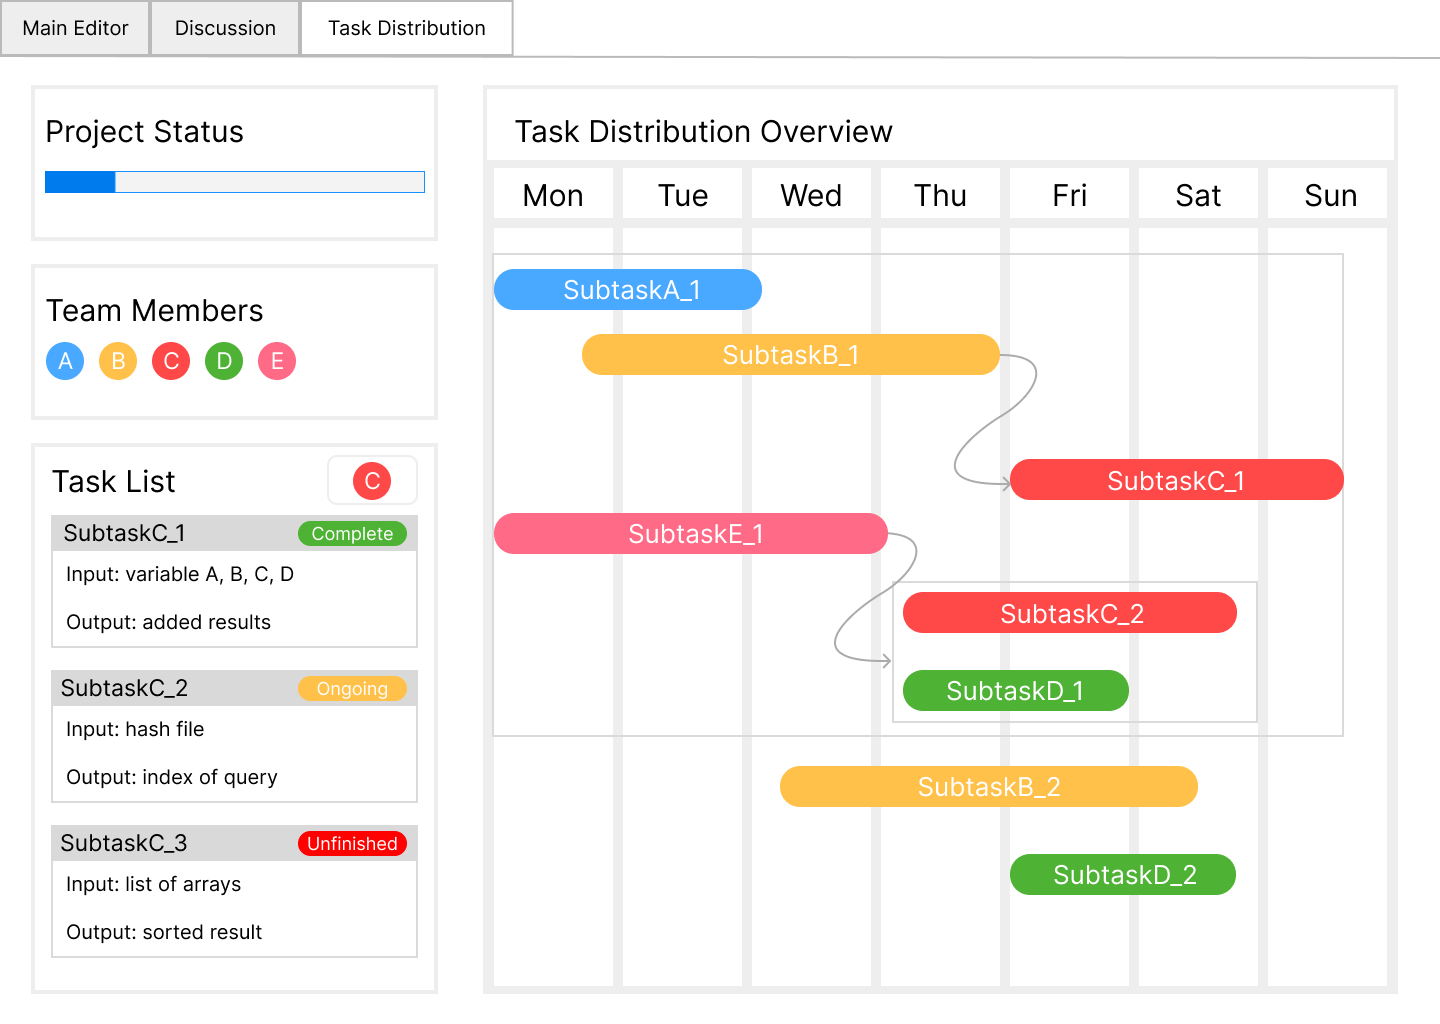Click the Wed column header
This screenshot has height=1024, width=1440.
click(x=811, y=194)
